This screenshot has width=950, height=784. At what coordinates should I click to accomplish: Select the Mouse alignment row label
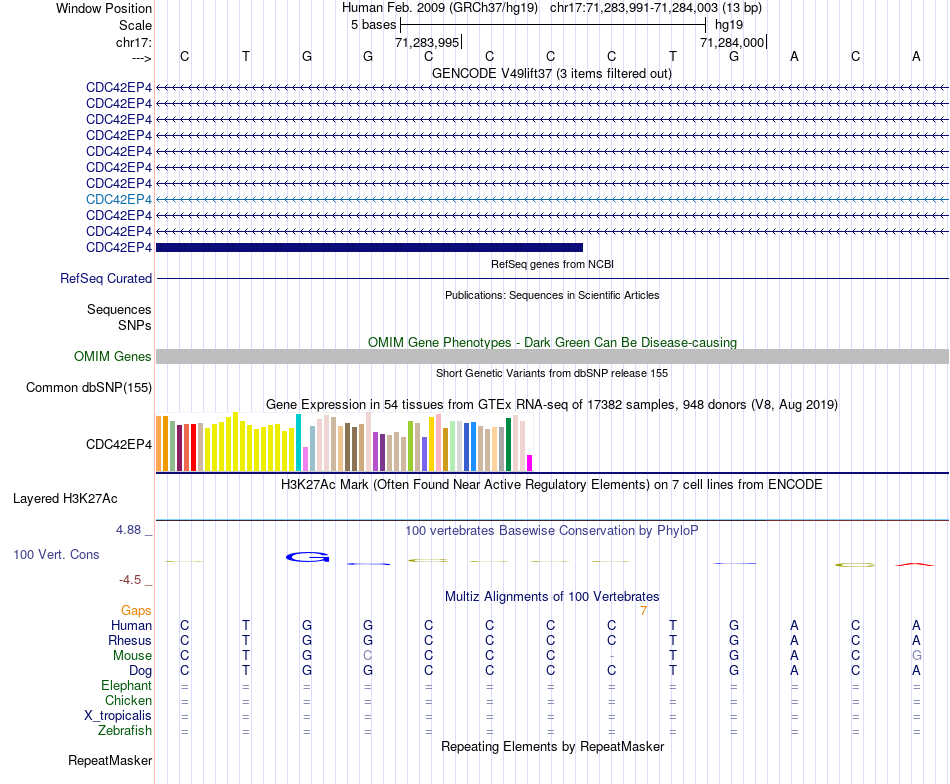click(x=132, y=656)
